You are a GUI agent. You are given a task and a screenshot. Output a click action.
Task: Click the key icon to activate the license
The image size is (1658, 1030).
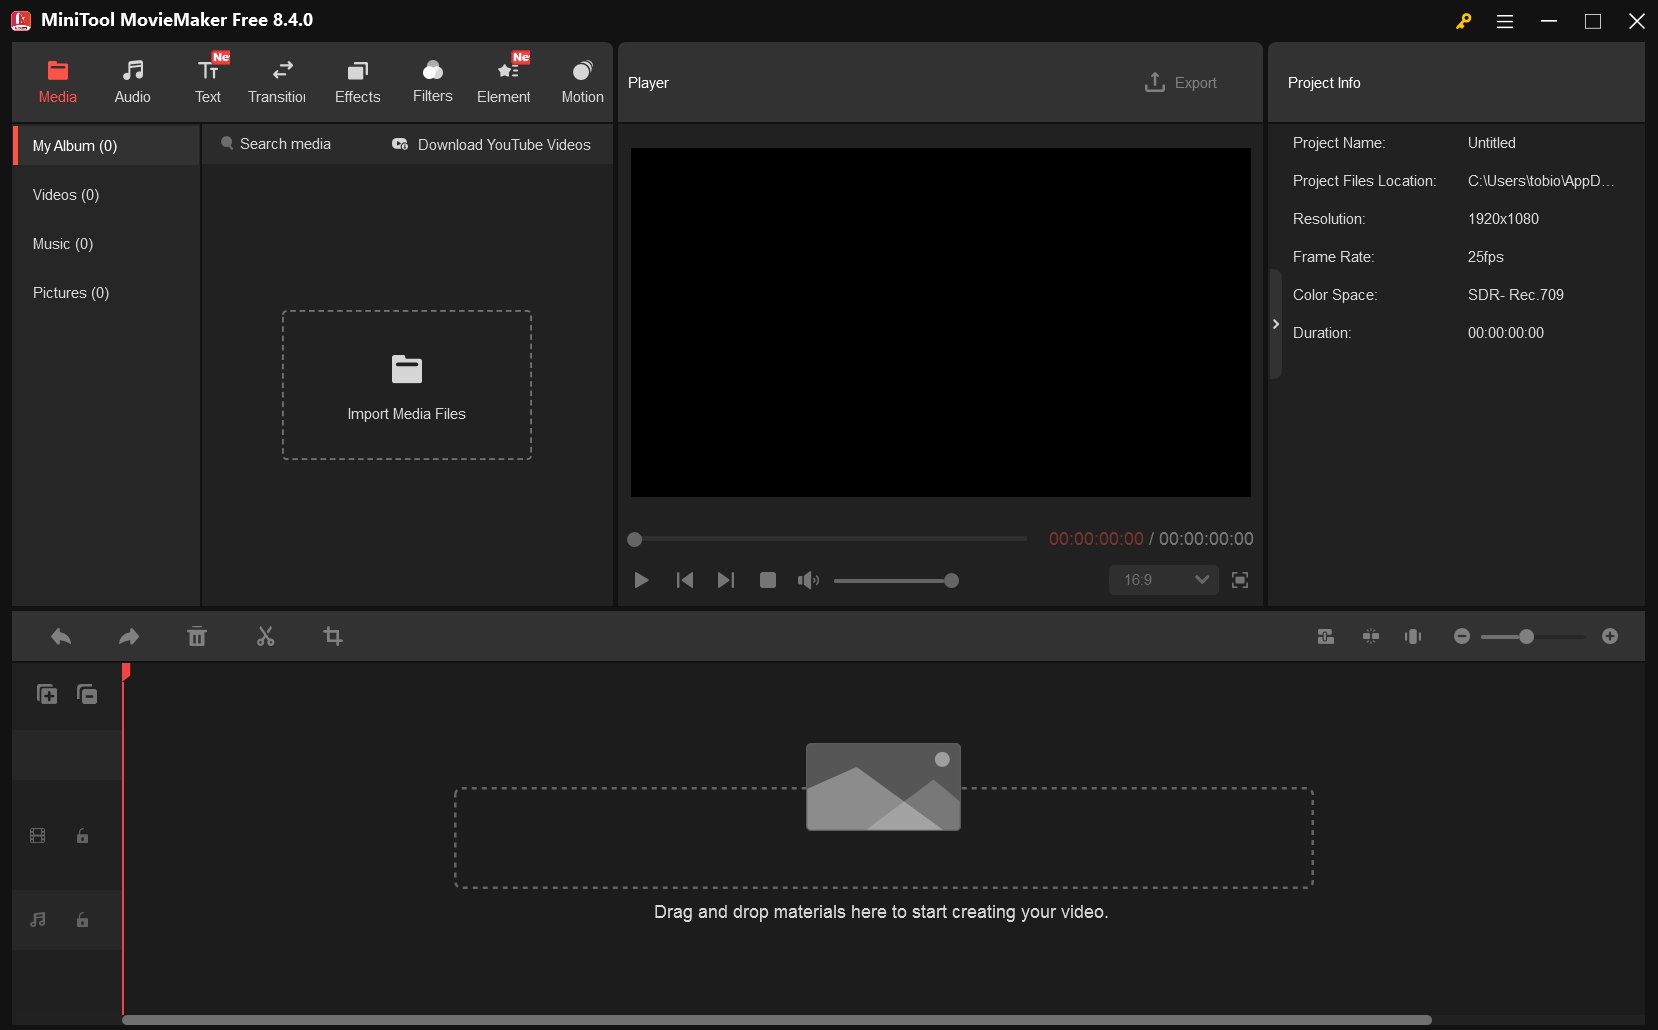[x=1464, y=20]
